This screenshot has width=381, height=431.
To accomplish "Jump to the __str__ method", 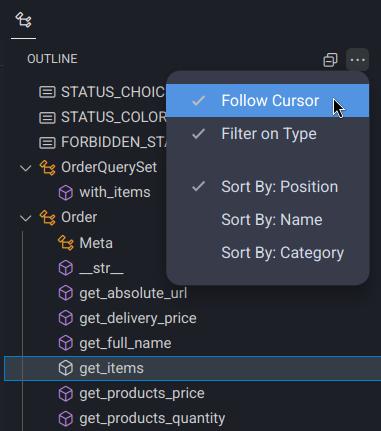I will click(x=101, y=268).
